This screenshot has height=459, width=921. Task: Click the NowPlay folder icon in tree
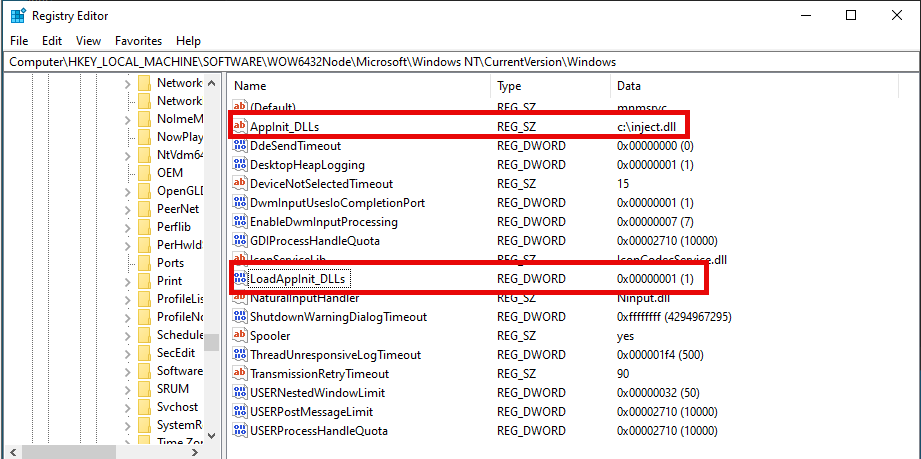coord(144,138)
